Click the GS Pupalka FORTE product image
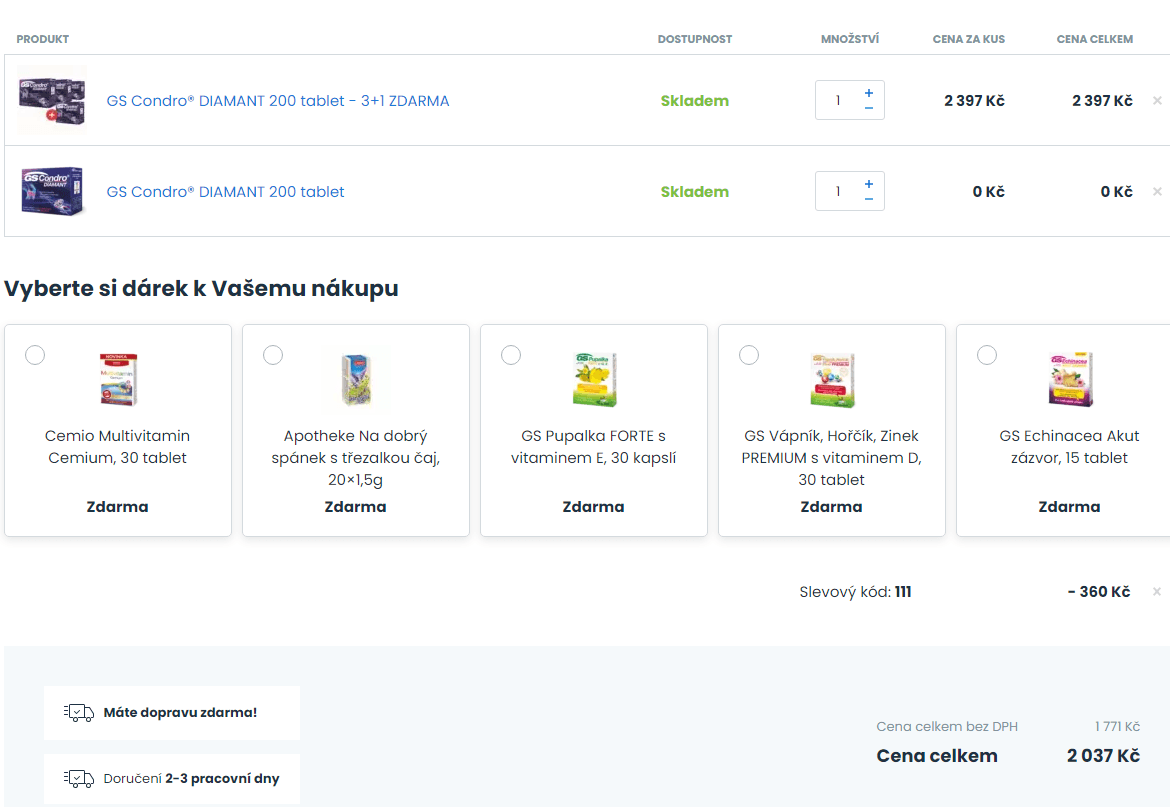 pyautogui.click(x=594, y=380)
